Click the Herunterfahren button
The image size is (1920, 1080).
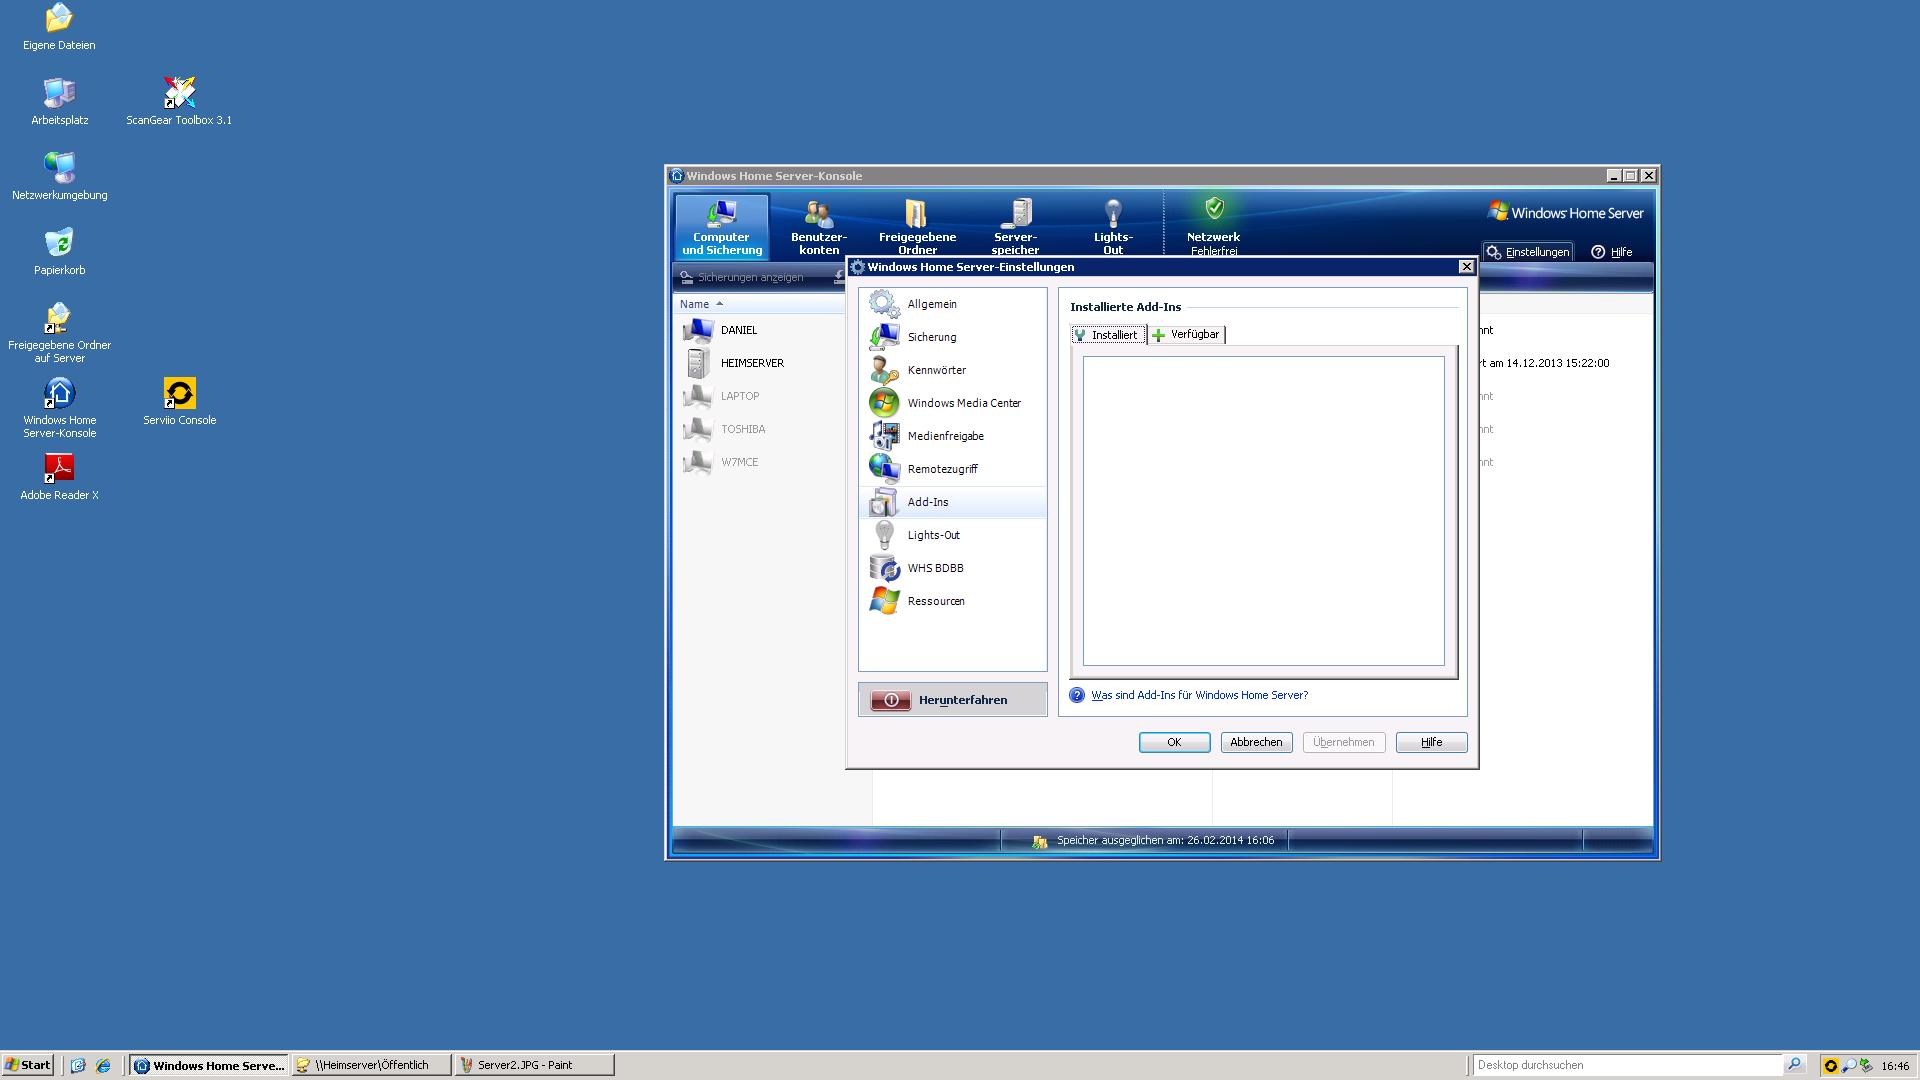pyautogui.click(x=952, y=700)
